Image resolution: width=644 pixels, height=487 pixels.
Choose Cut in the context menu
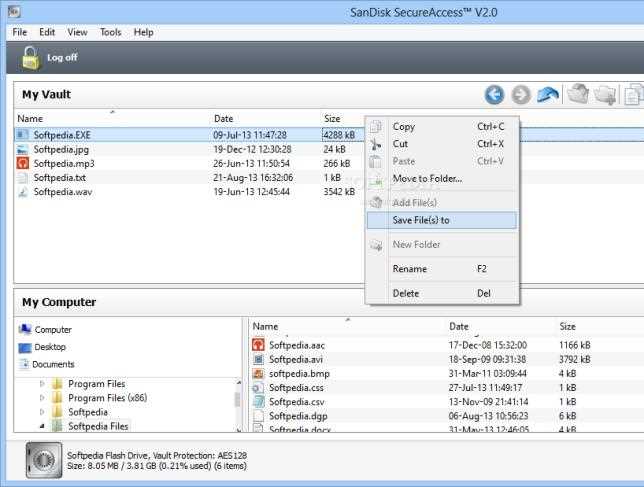pyautogui.click(x=442, y=144)
